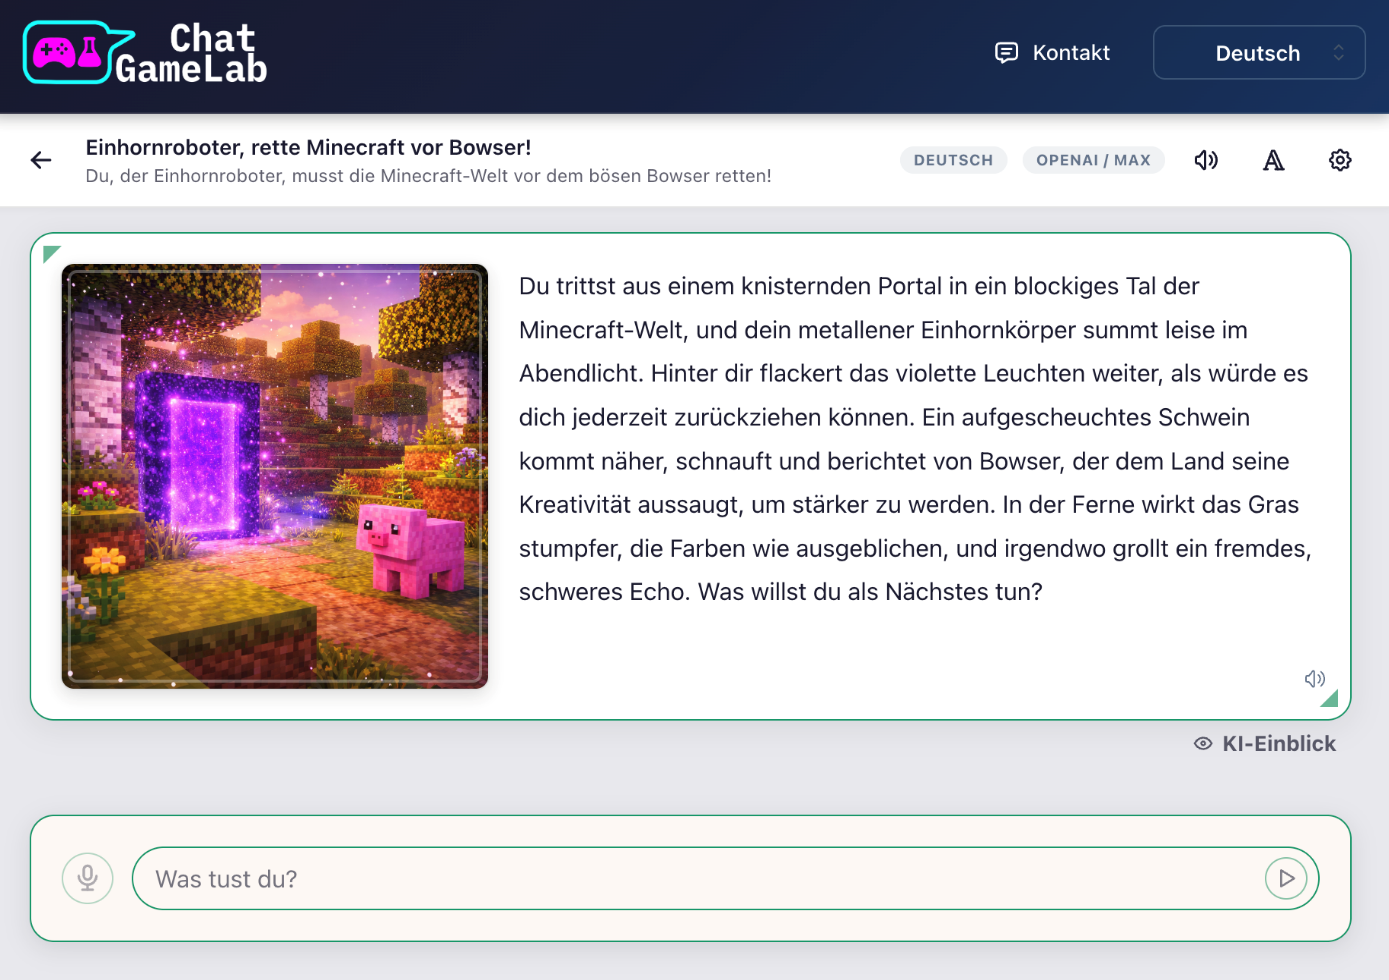Open text size settings via the A icon

point(1273,160)
